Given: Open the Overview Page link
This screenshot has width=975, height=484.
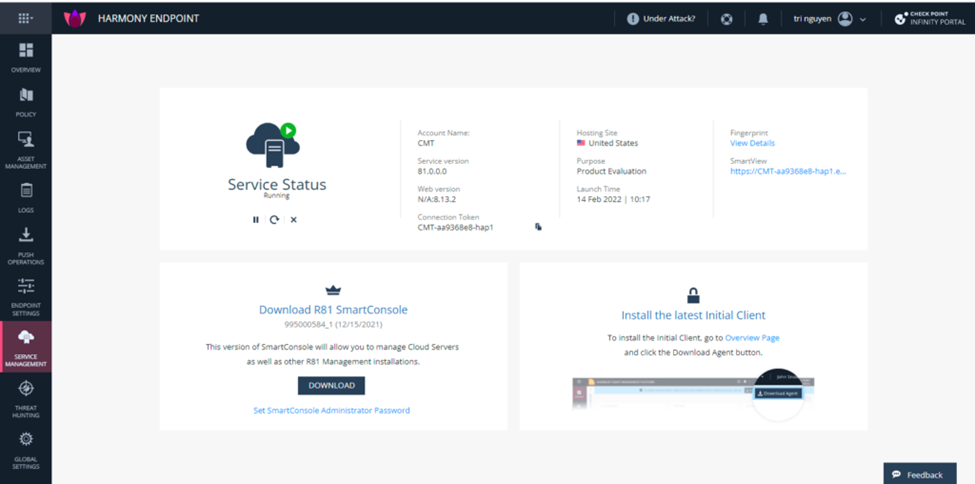Looking at the screenshot, I should (x=752, y=338).
